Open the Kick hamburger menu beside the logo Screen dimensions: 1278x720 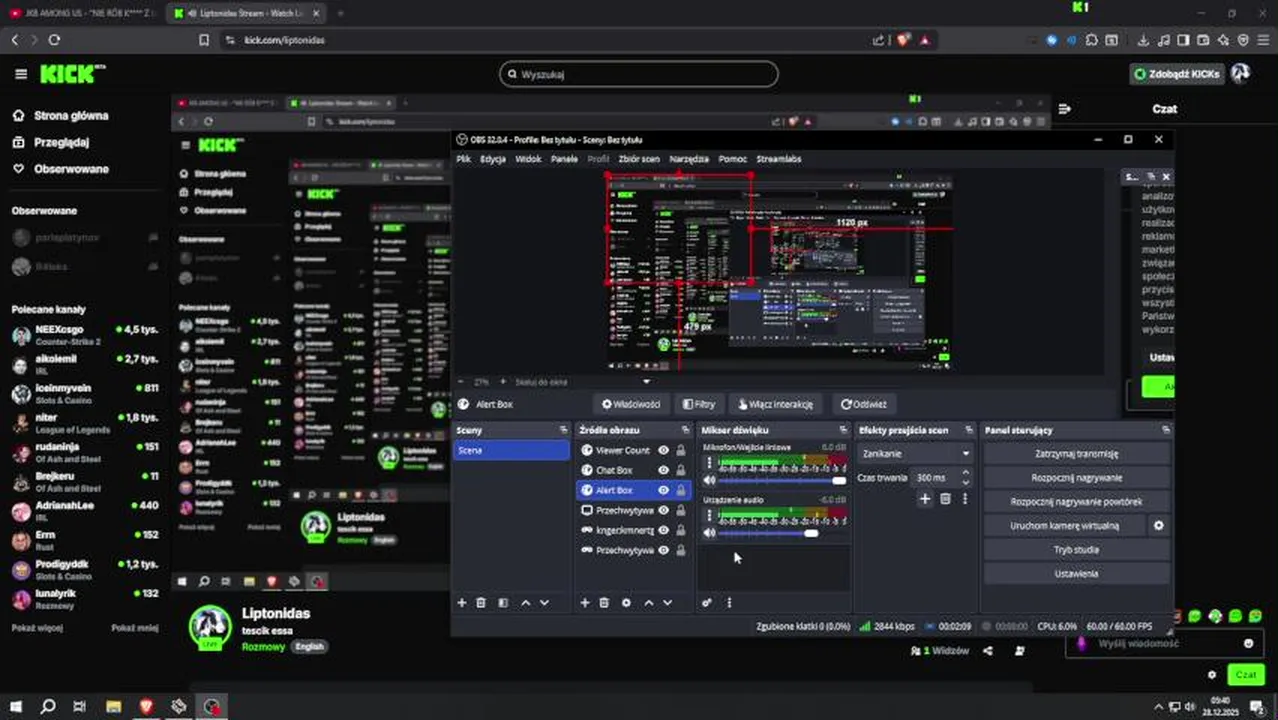pyautogui.click(x=21, y=74)
